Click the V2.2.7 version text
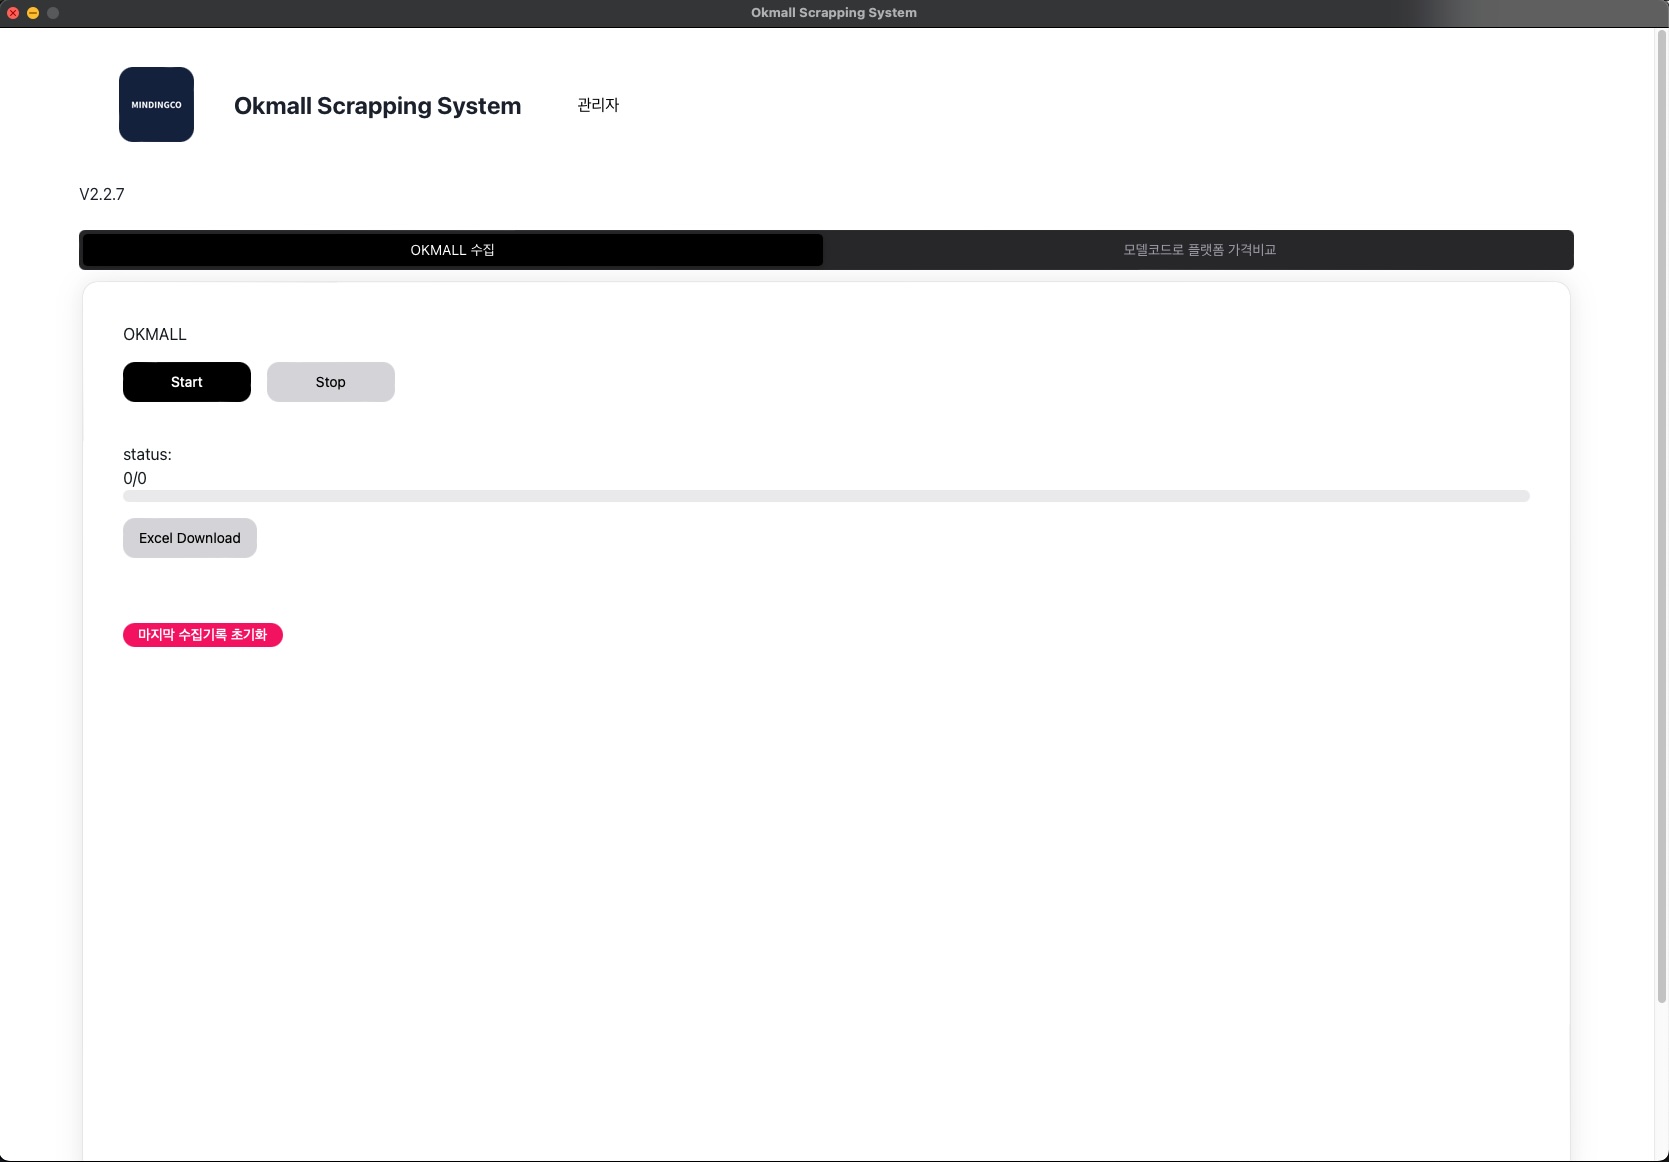1669x1162 pixels. (x=102, y=194)
